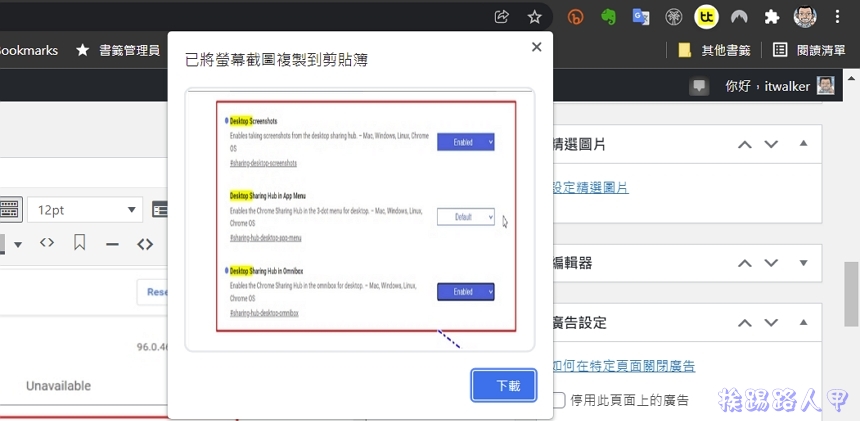
Task: Click the share page icon in address bar
Action: [502, 17]
